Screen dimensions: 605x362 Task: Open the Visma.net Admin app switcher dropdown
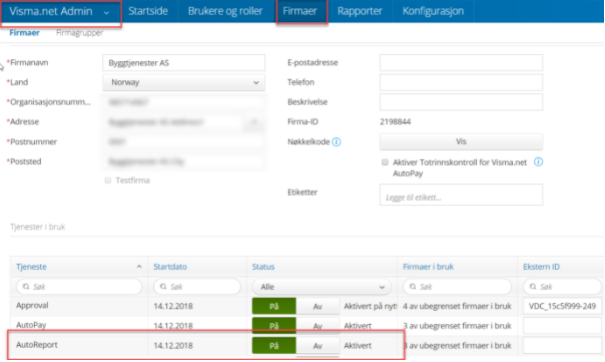(60, 11)
